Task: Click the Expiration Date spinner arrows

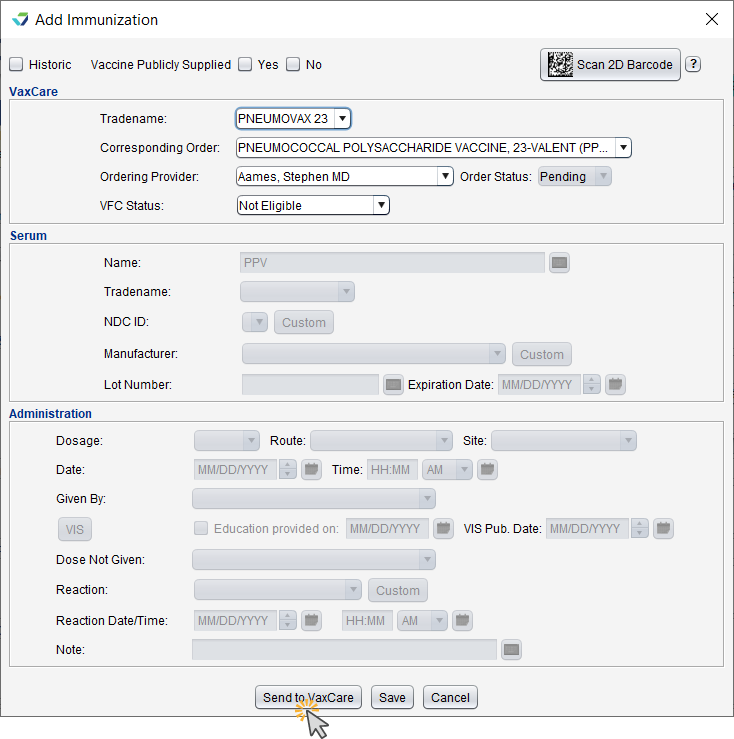Action: click(591, 385)
